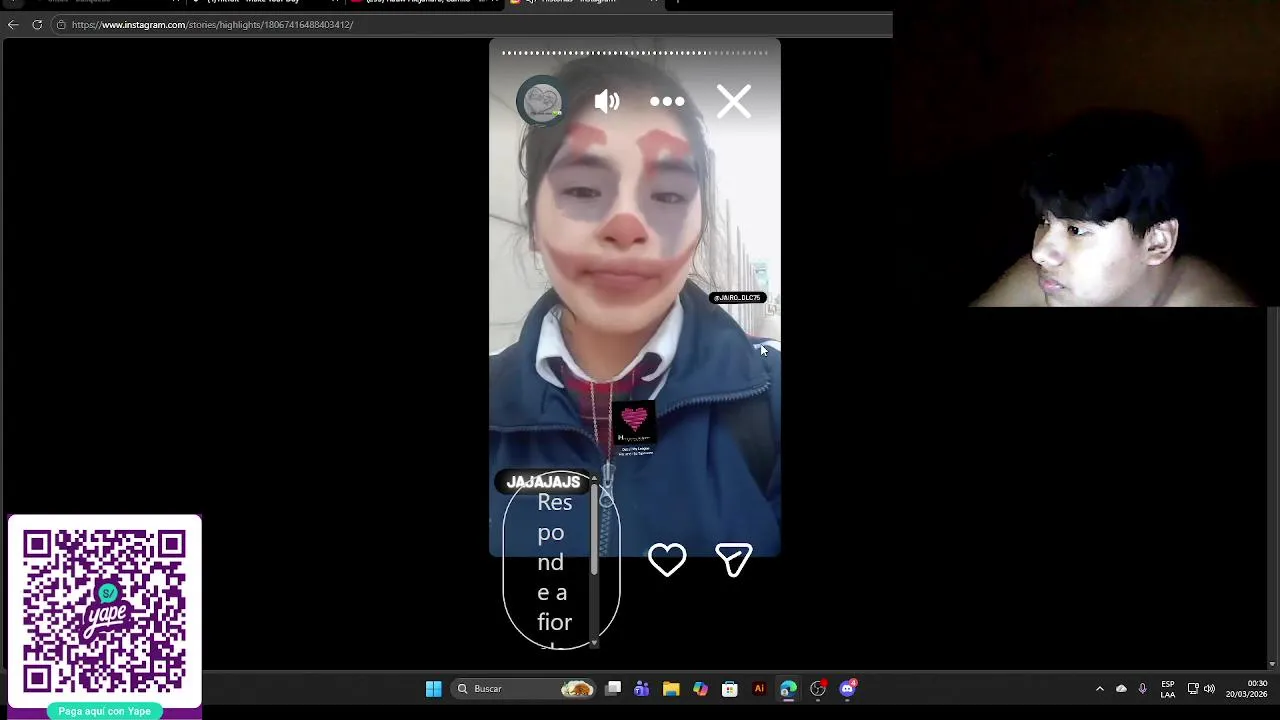Viewport: 1280px width, 720px height.
Task: Open volume control tray icon
Action: (x=1209, y=688)
